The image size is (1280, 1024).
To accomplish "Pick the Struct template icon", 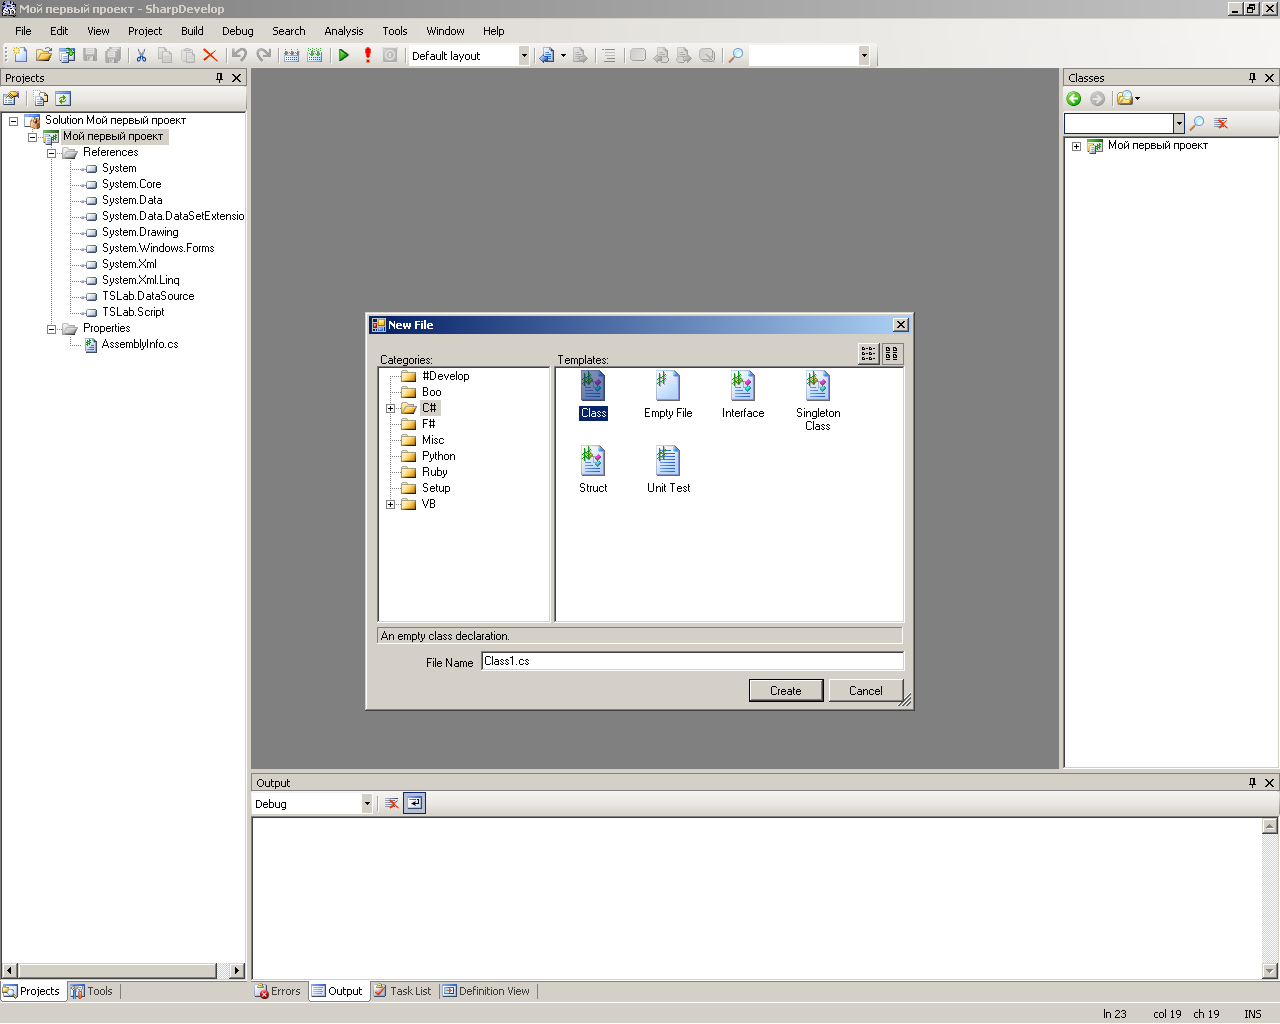I will click(593, 462).
